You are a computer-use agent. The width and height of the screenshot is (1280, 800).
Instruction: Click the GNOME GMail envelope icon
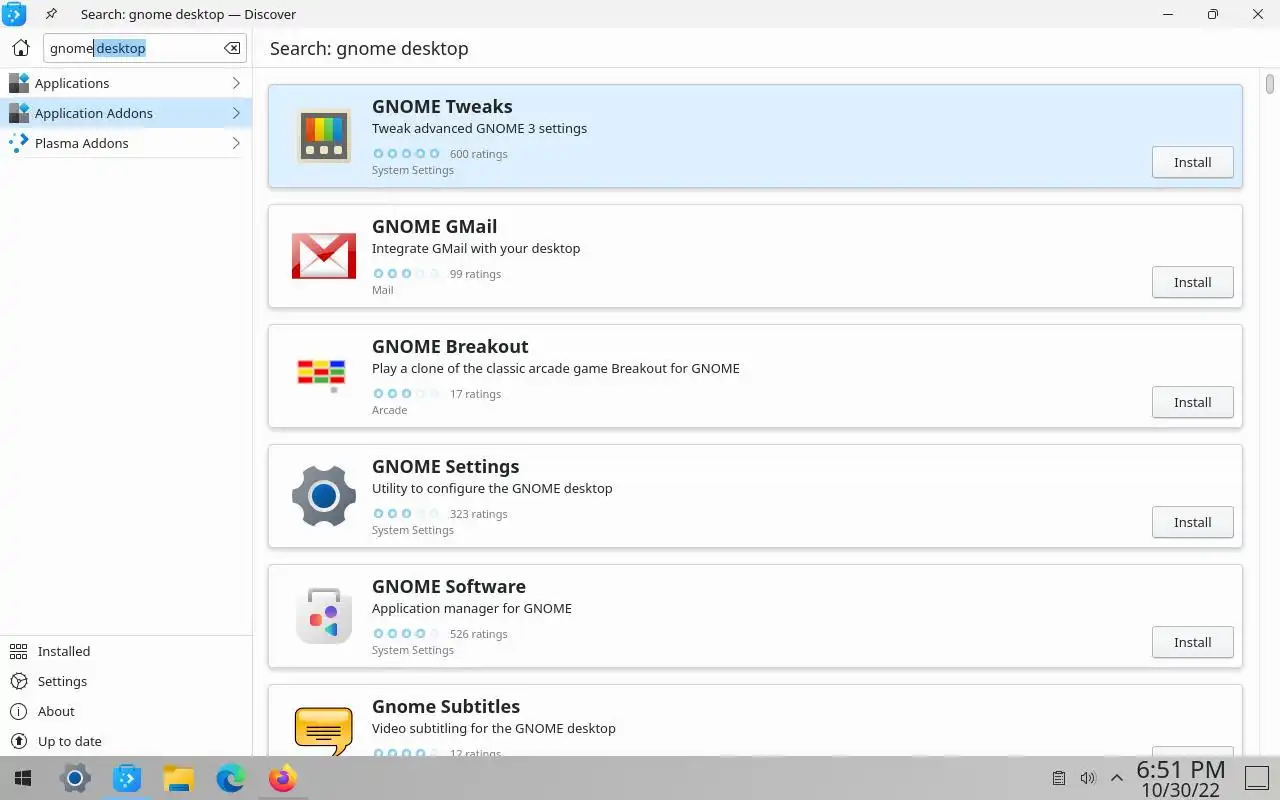[324, 256]
